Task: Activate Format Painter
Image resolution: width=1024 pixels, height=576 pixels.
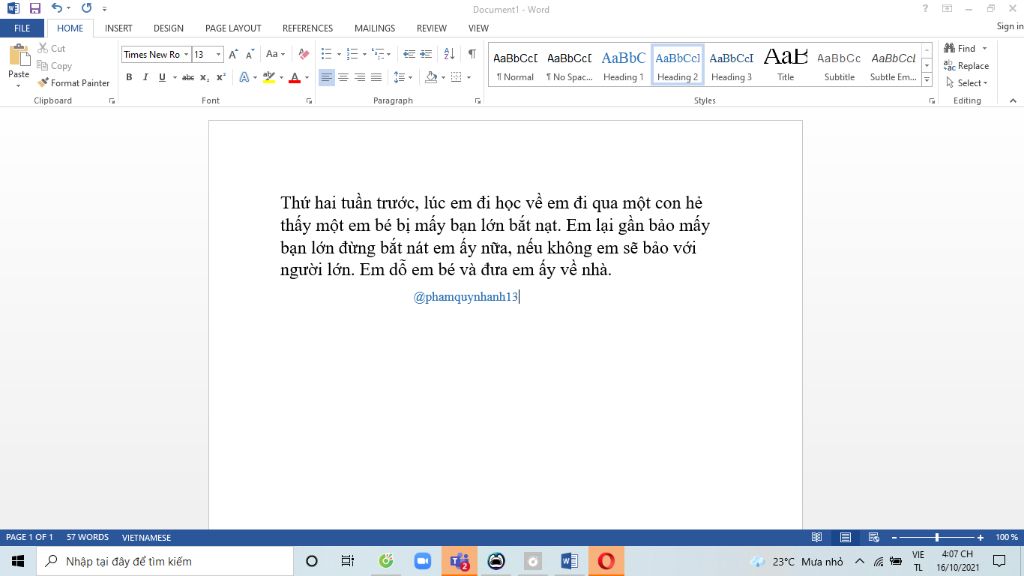Action: tap(73, 83)
